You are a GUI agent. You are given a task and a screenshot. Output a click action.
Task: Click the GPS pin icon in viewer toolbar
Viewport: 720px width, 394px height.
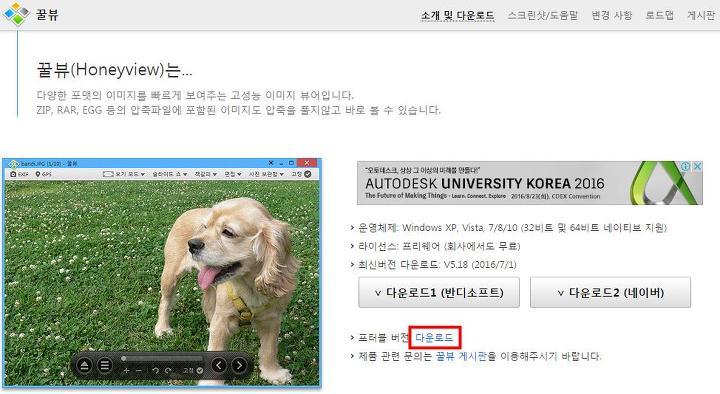click(38, 174)
